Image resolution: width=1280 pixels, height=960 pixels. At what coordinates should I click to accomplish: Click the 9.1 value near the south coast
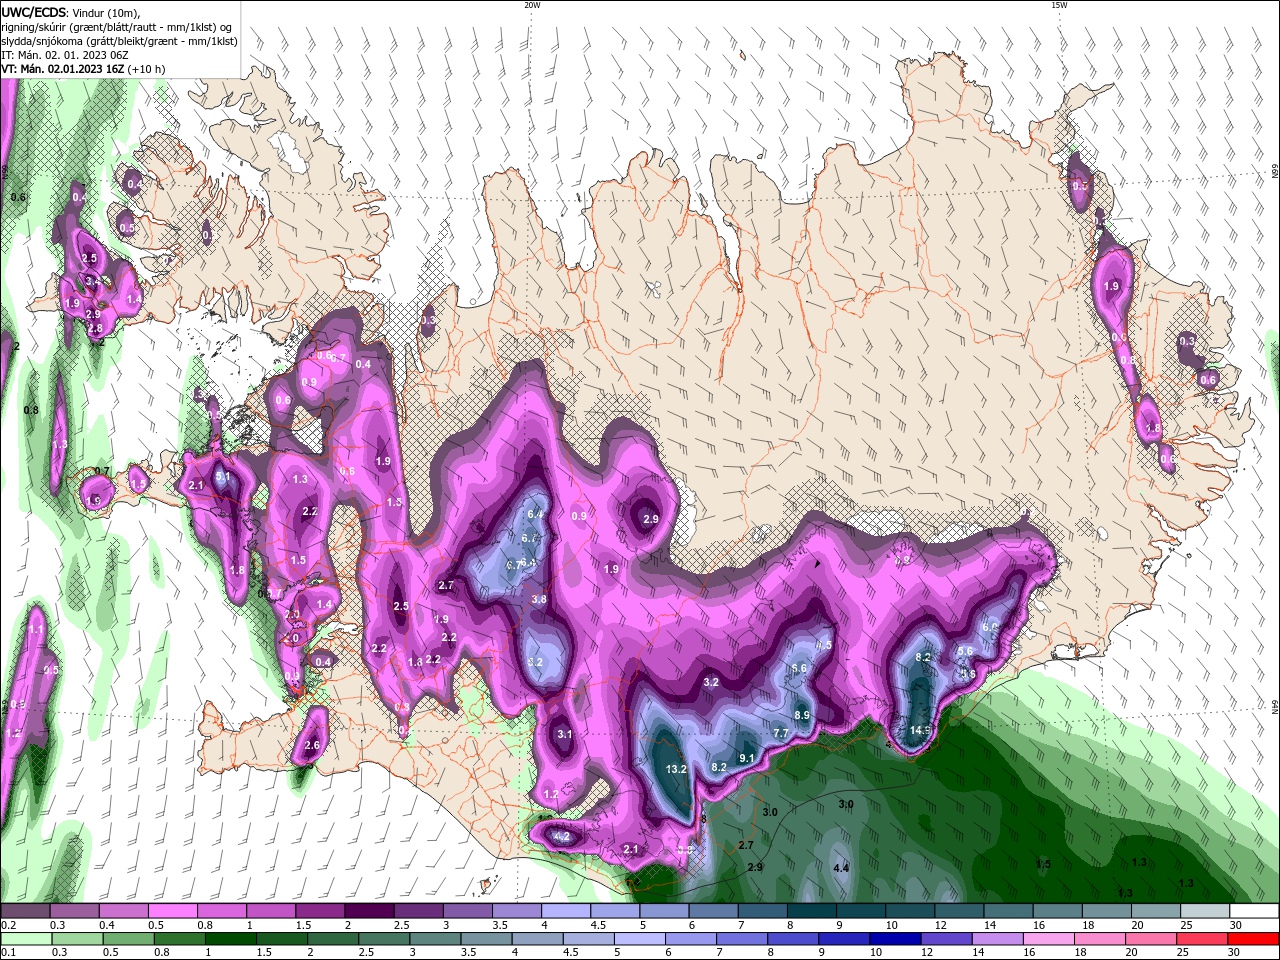[746, 758]
